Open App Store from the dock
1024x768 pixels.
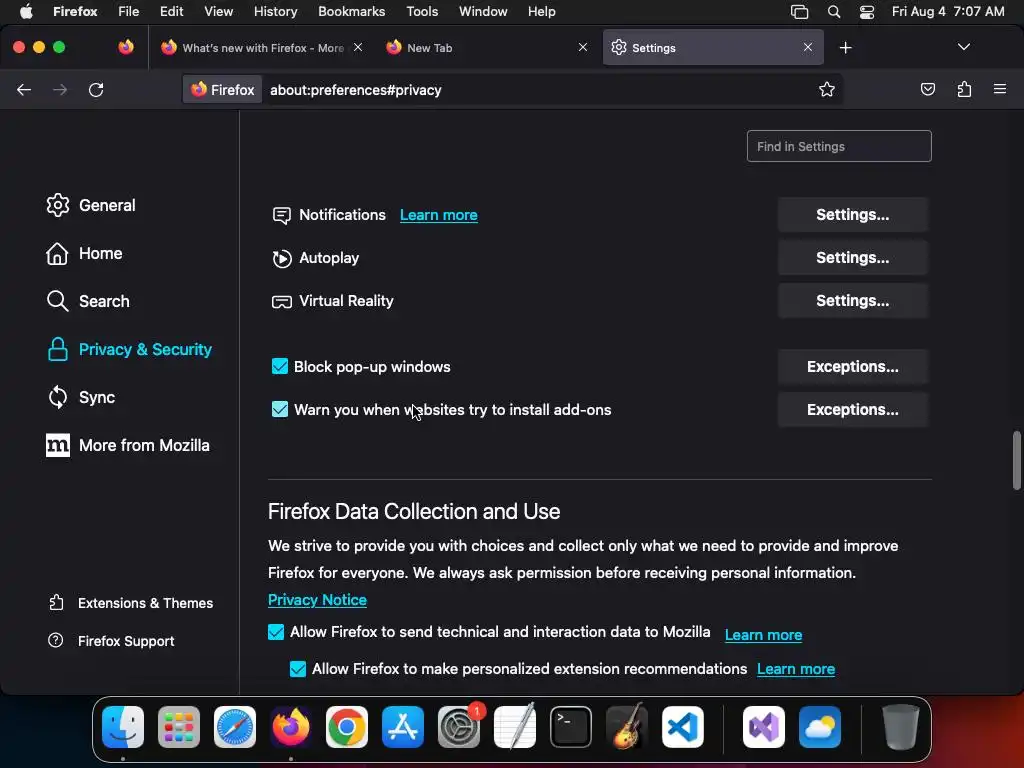point(403,727)
